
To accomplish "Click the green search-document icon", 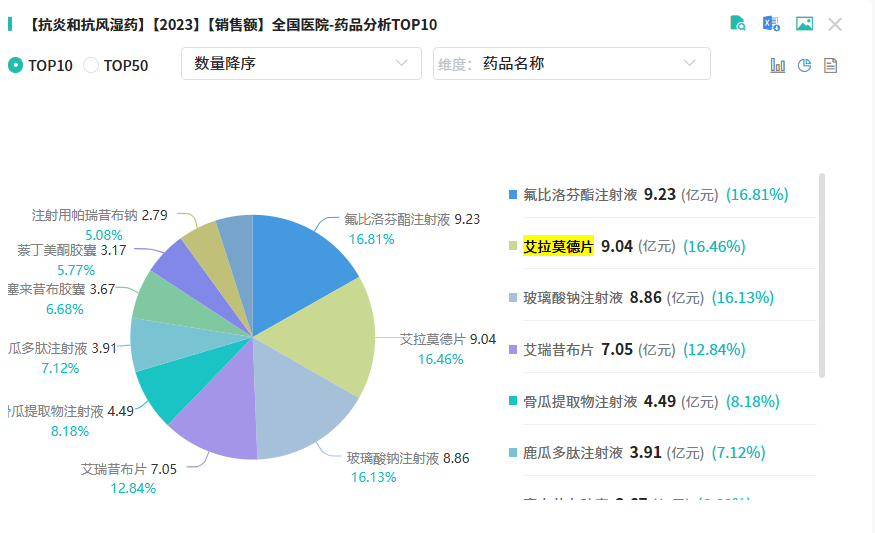I will [x=738, y=23].
